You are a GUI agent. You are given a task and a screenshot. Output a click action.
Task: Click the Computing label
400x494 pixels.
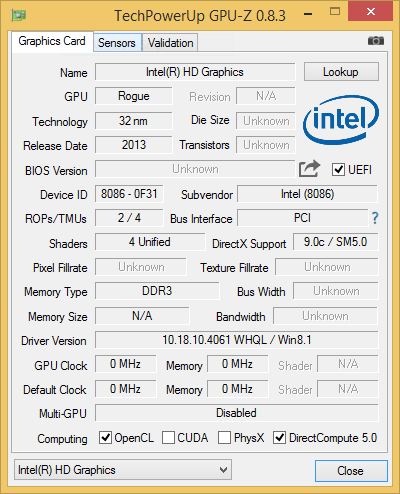pyautogui.click(x=62, y=439)
